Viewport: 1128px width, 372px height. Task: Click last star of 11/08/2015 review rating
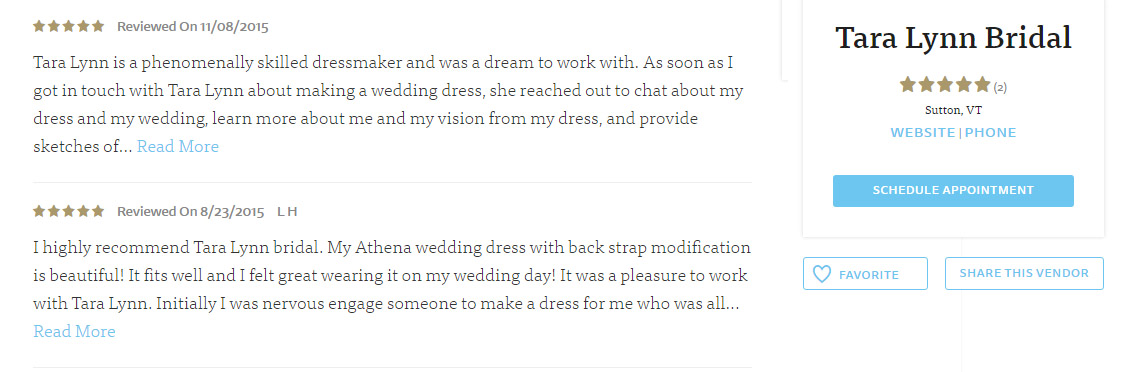click(x=98, y=27)
